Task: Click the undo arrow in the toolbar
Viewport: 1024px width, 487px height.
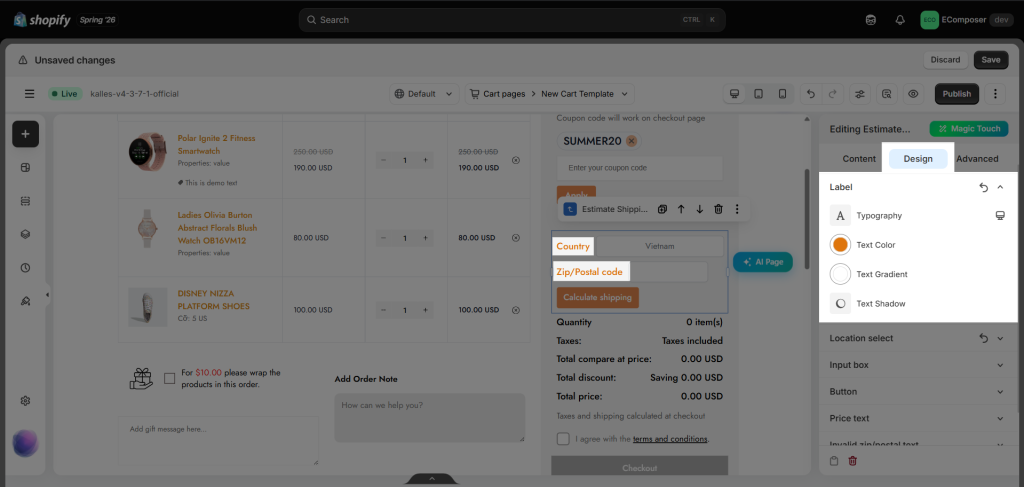Action: coord(811,94)
